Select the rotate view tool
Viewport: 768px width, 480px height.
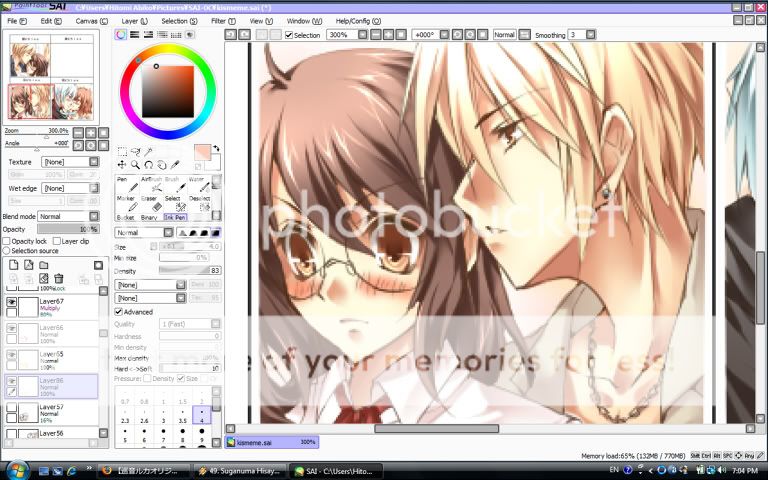pyautogui.click(x=148, y=165)
